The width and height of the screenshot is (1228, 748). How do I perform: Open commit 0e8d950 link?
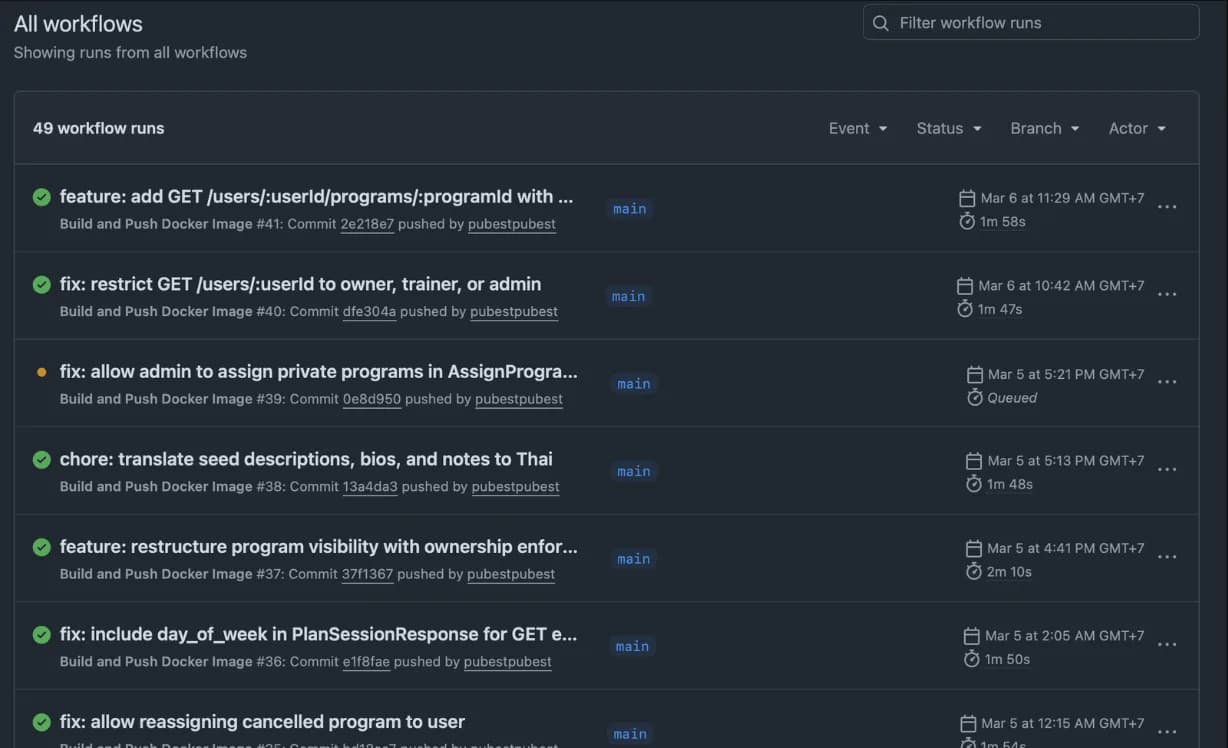coord(372,399)
